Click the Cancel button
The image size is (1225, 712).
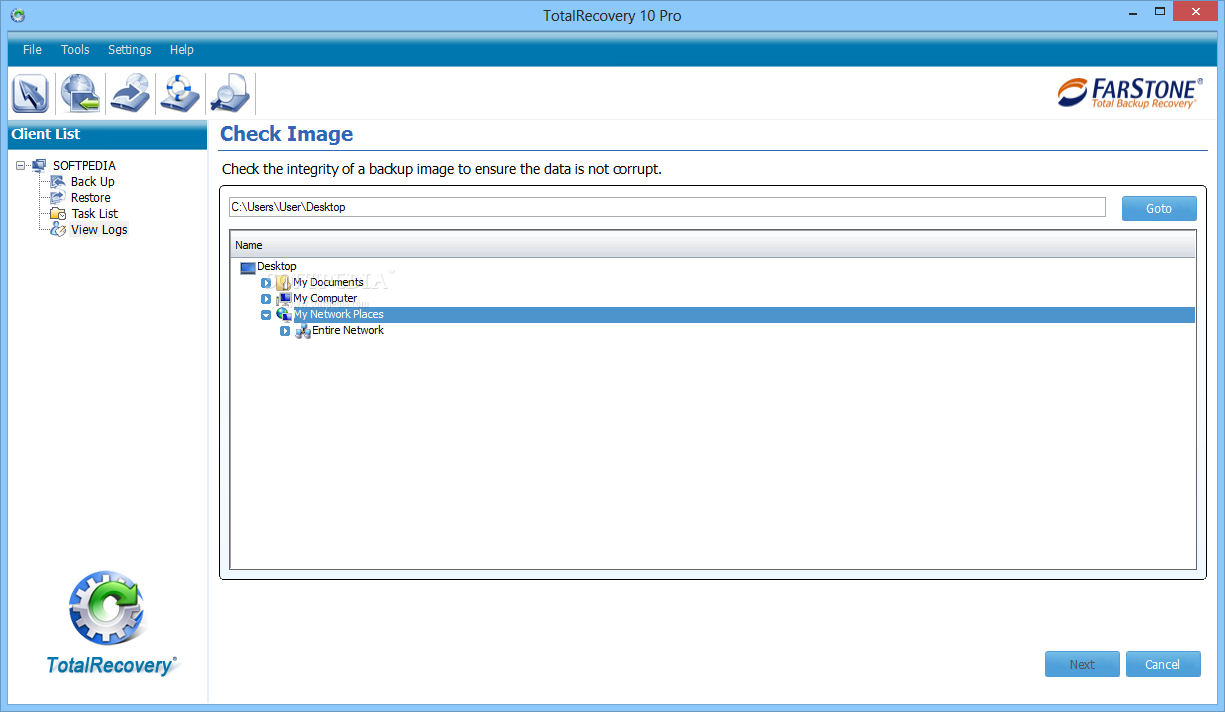pyautogui.click(x=1163, y=664)
